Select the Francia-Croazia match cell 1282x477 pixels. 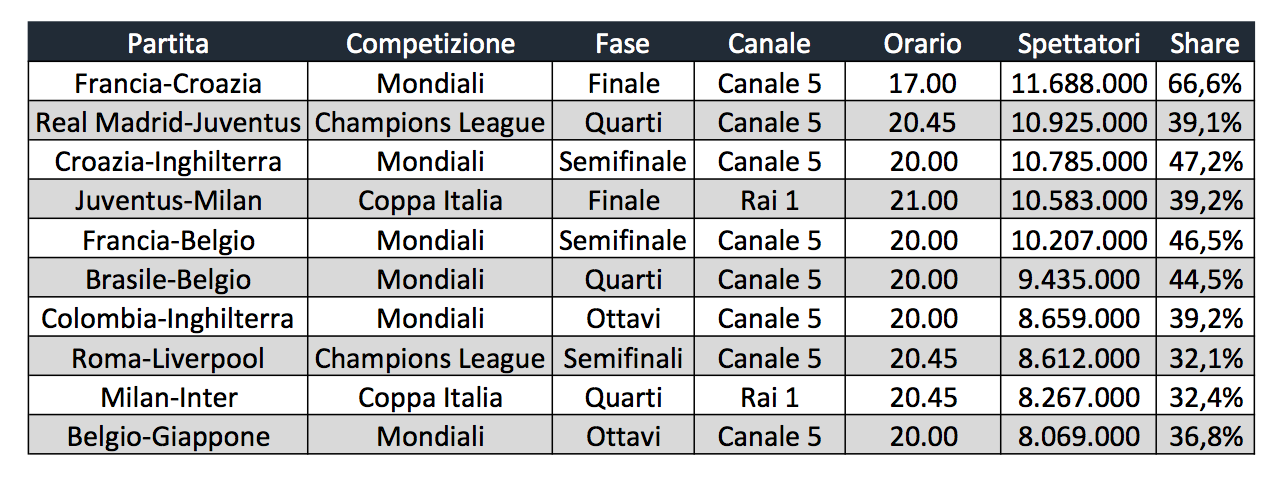coord(168,83)
